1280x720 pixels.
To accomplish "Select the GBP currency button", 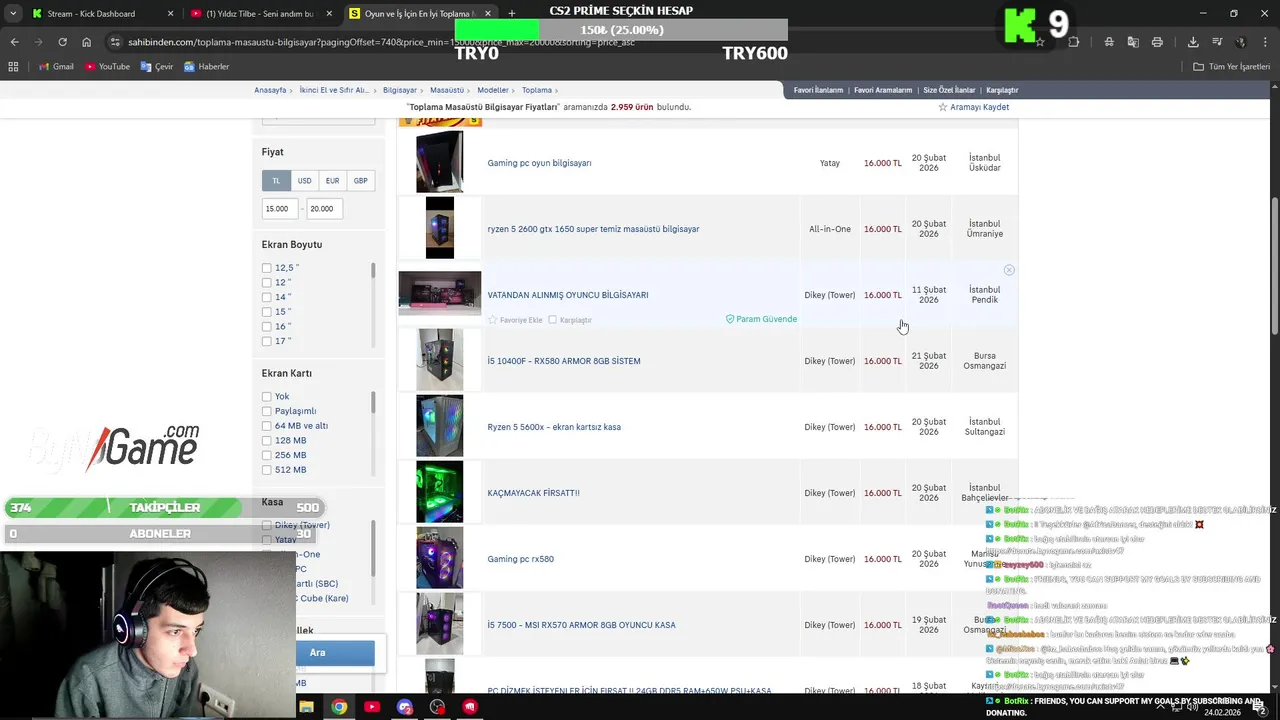I will click(x=360, y=181).
